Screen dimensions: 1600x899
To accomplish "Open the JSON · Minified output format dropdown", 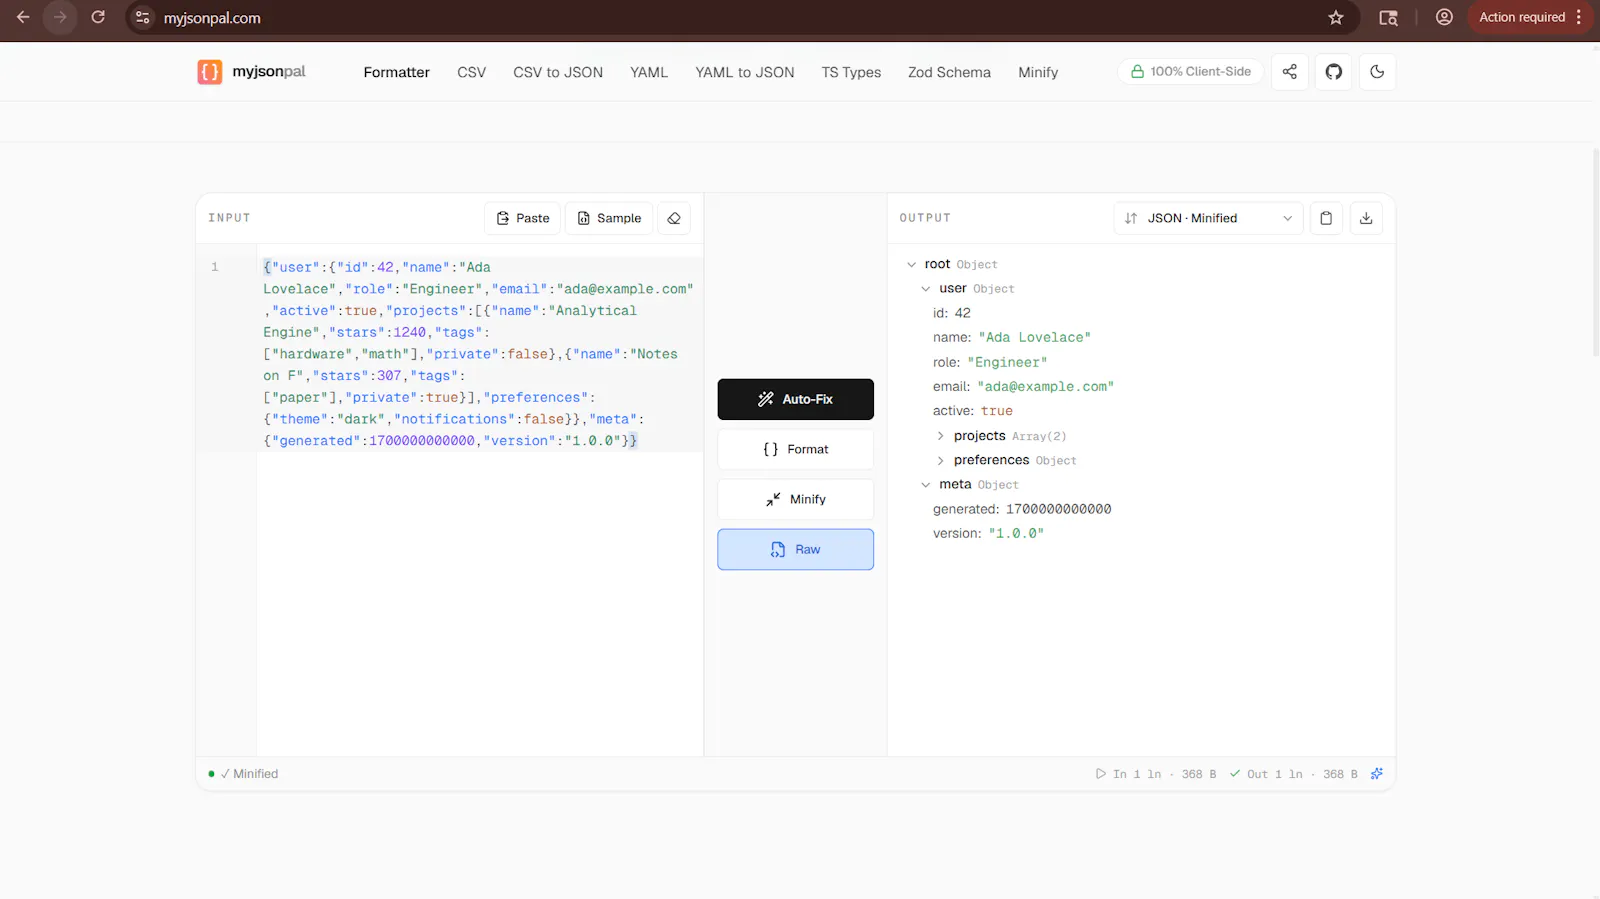I will coord(1208,218).
